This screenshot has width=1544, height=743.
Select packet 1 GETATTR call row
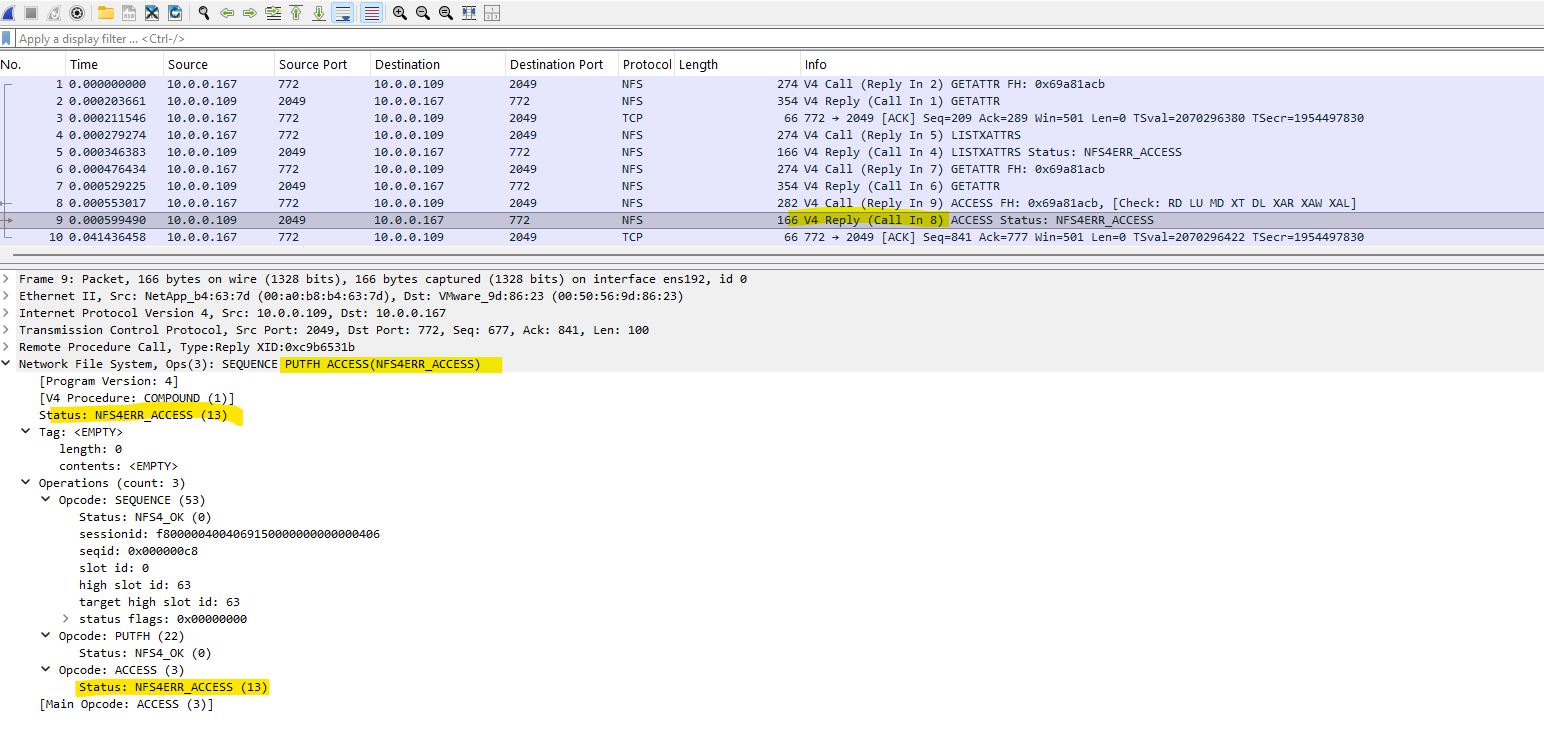pos(772,84)
